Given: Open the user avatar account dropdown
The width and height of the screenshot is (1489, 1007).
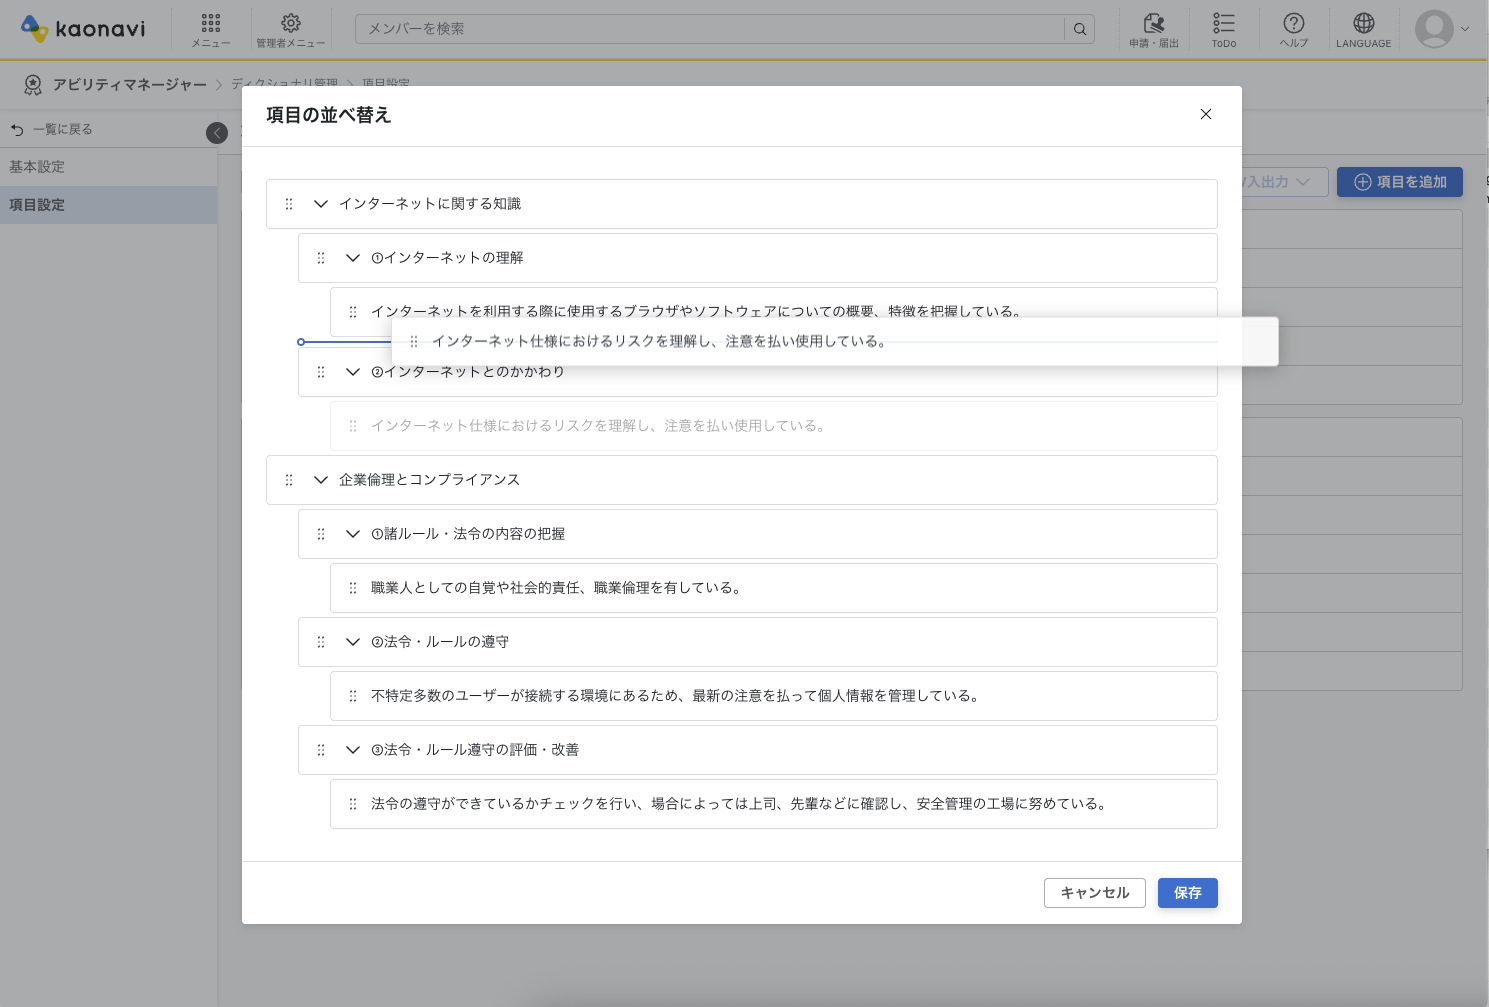Looking at the screenshot, I should coord(1441,29).
